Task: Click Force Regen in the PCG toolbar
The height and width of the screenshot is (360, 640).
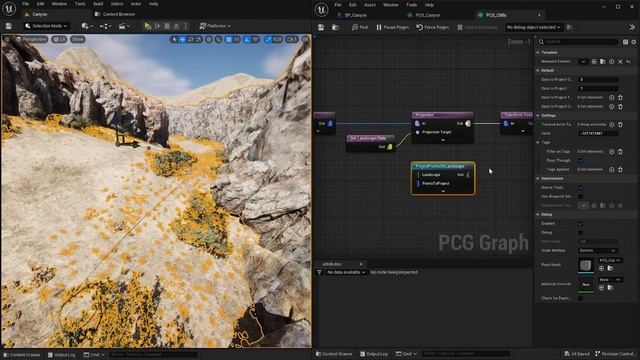Action: click(x=432, y=27)
